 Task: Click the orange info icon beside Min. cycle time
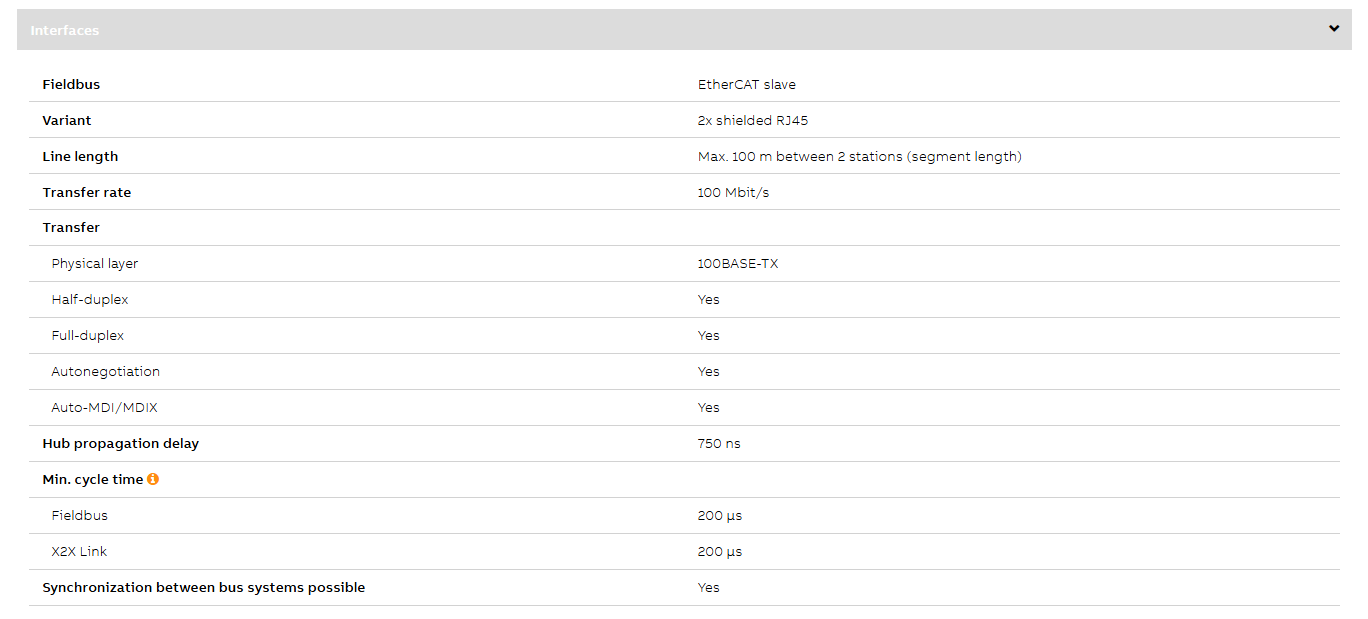coord(153,479)
